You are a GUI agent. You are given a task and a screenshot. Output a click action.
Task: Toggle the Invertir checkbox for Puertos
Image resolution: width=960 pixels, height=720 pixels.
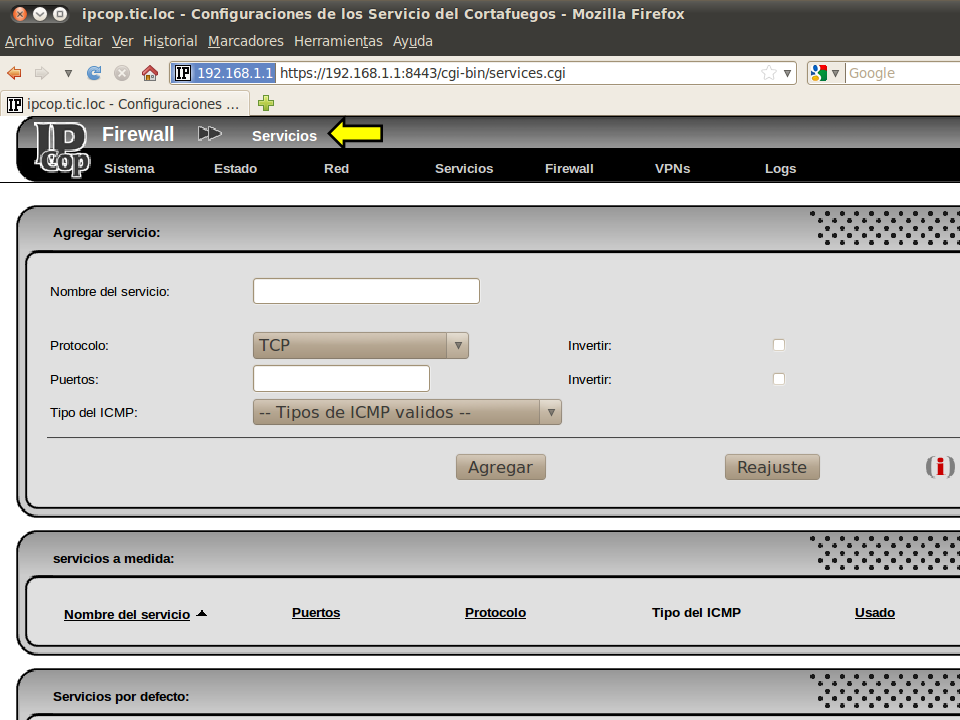[779, 379]
